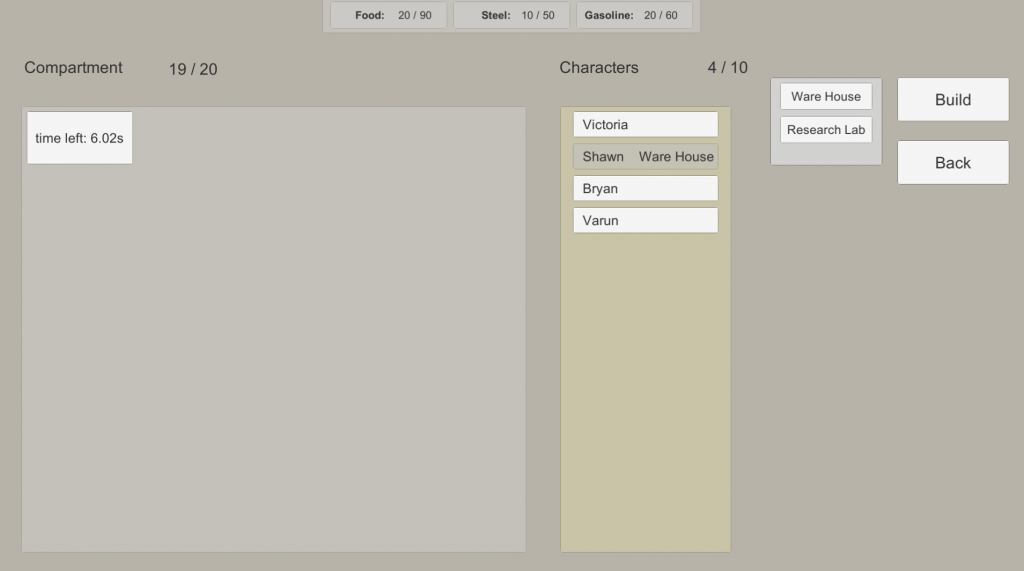The height and width of the screenshot is (571, 1024).
Task: Click the Build button
Action: 953,99
